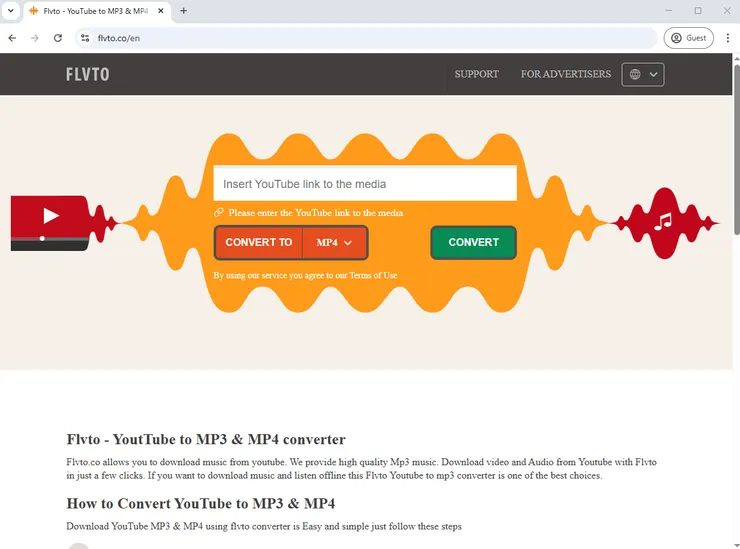This screenshot has width=740, height=549.
Task: Click heading 'Flvto - YoutTube to MP3 & MP4 converter'
Action: pyautogui.click(x=206, y=439)
